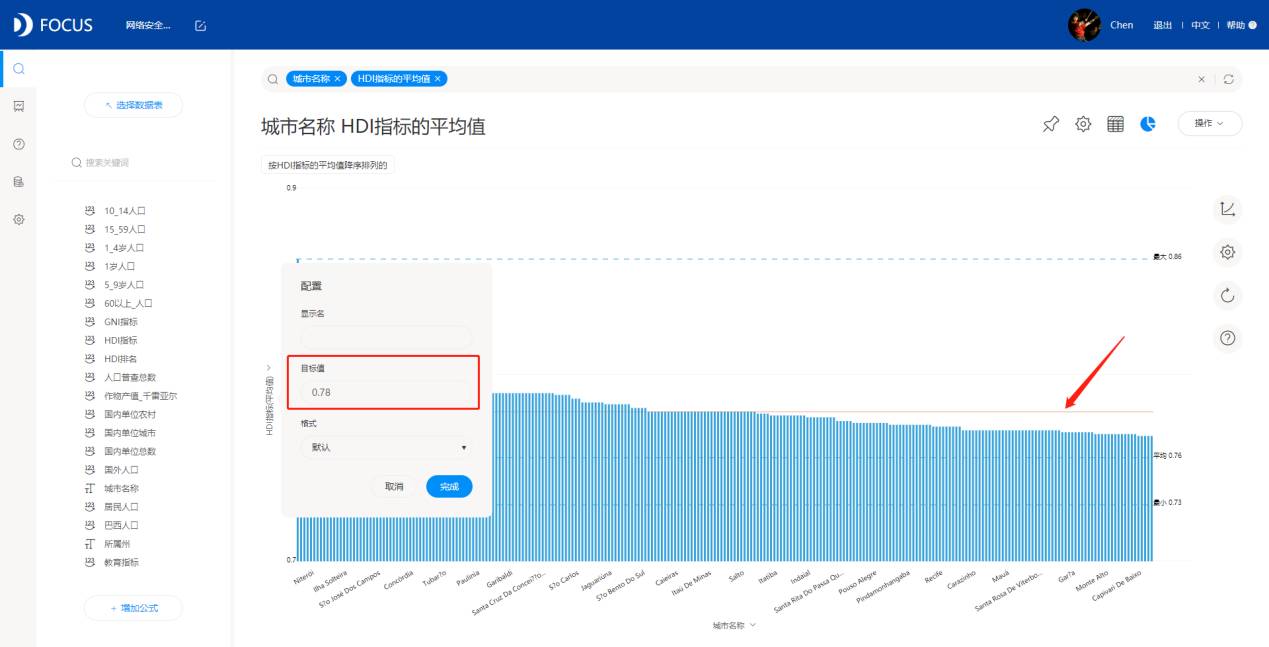Select the 国内单位城市 column
The image size is (1269, 647).
coord(130,433)
